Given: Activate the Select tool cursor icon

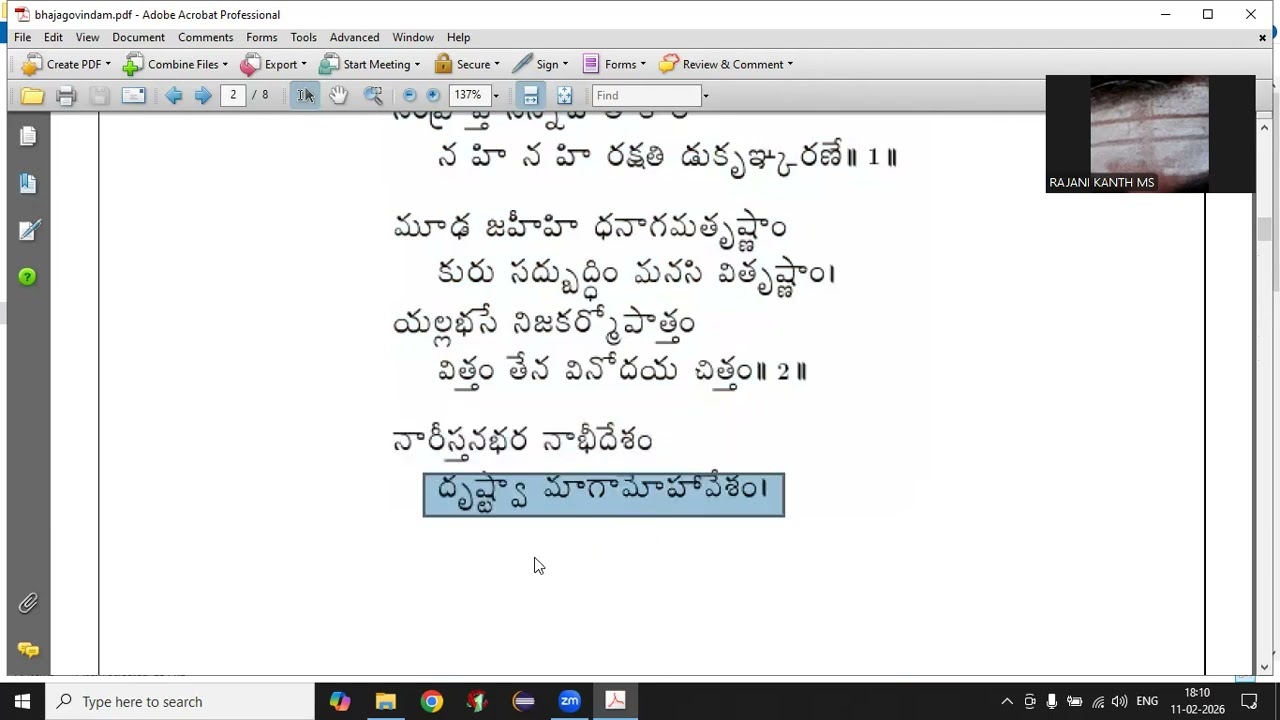Looking at the screenshot, I should point(305,95).
